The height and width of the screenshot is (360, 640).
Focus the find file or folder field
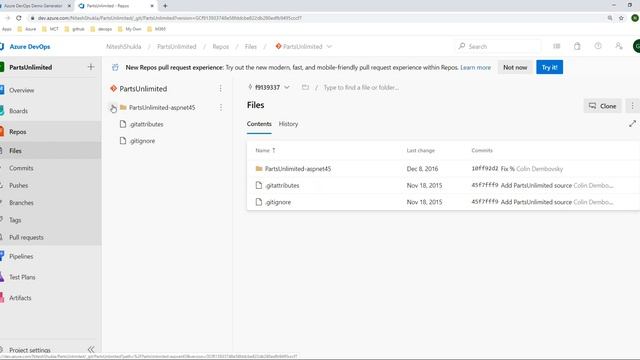[x=362, y=87]
